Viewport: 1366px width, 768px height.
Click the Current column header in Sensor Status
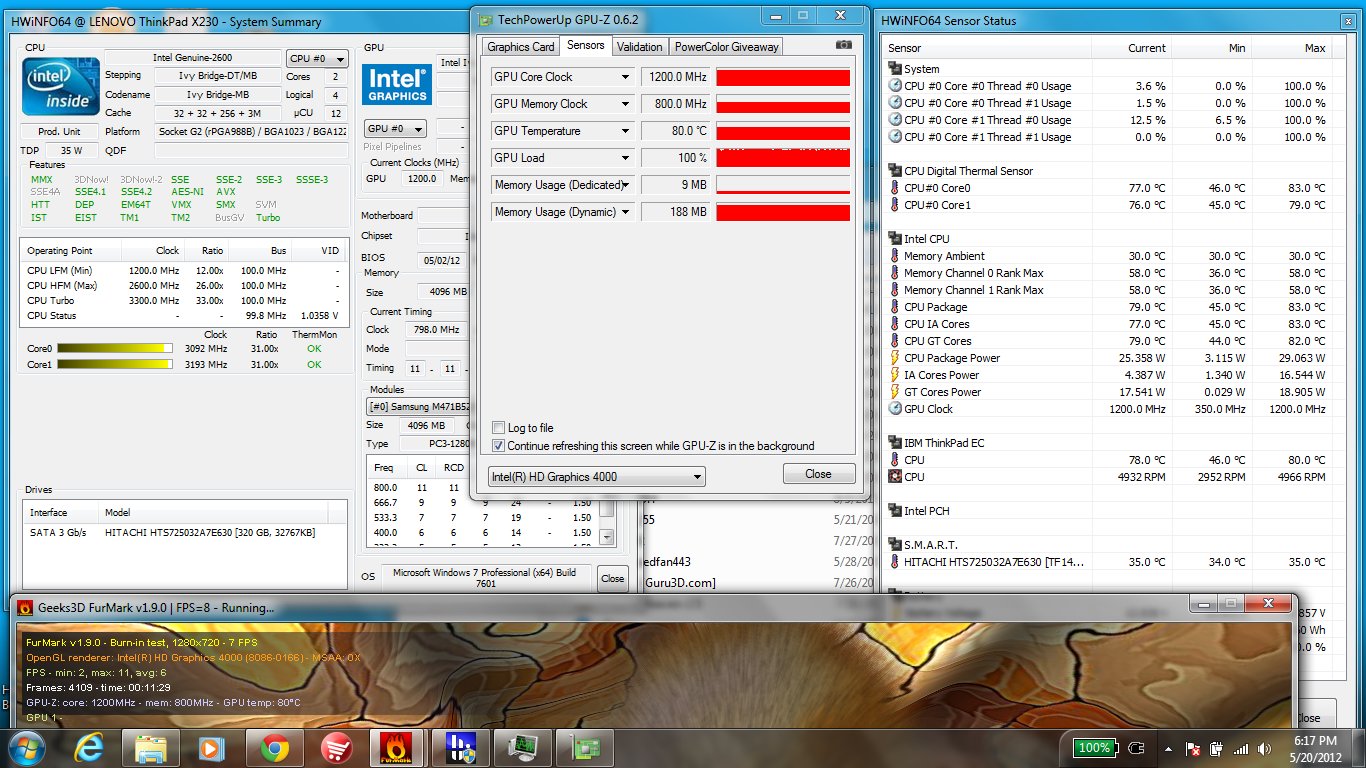coord(1132,48)
